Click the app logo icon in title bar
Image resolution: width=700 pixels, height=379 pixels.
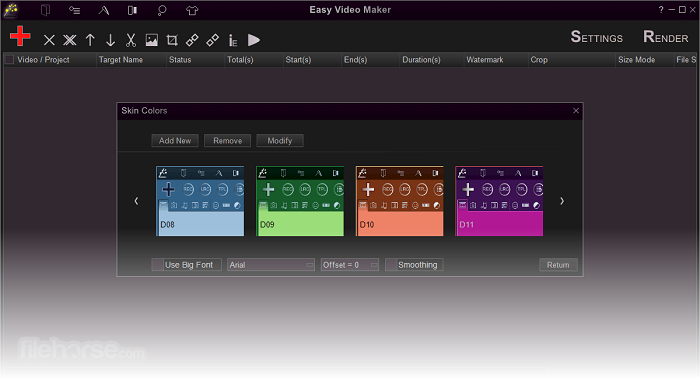11,9
